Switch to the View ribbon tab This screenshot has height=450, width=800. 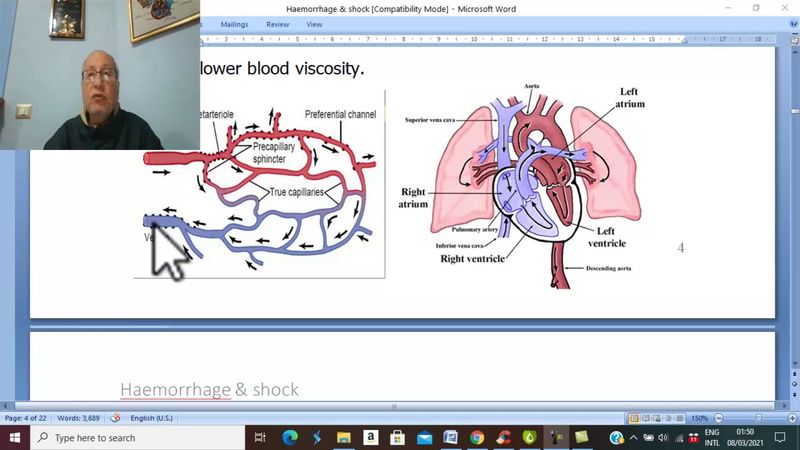(314, 24)
